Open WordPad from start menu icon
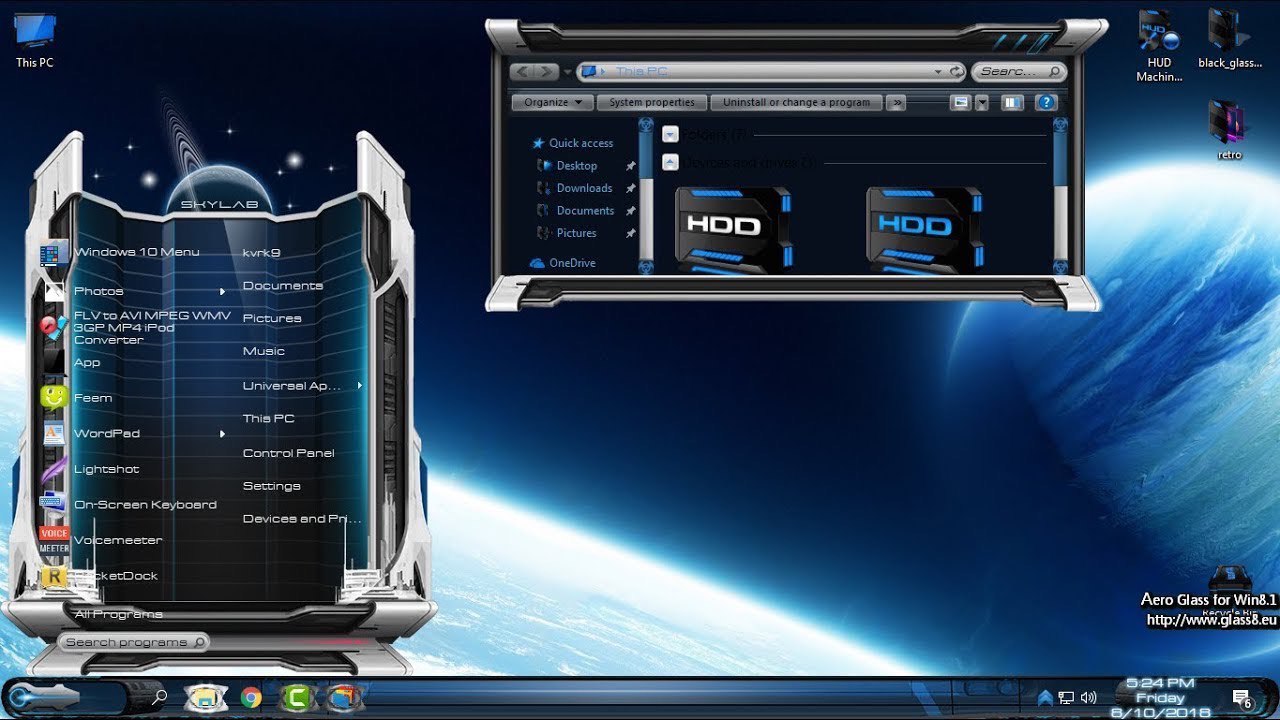 tap(54, 433)
